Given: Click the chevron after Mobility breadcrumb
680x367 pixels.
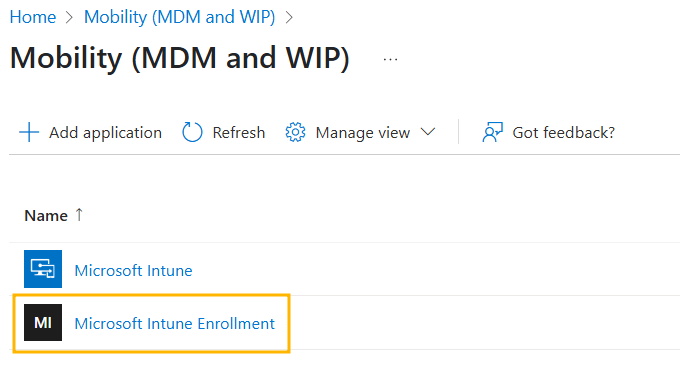Looking at the screenshot, I should pos(289,17).
